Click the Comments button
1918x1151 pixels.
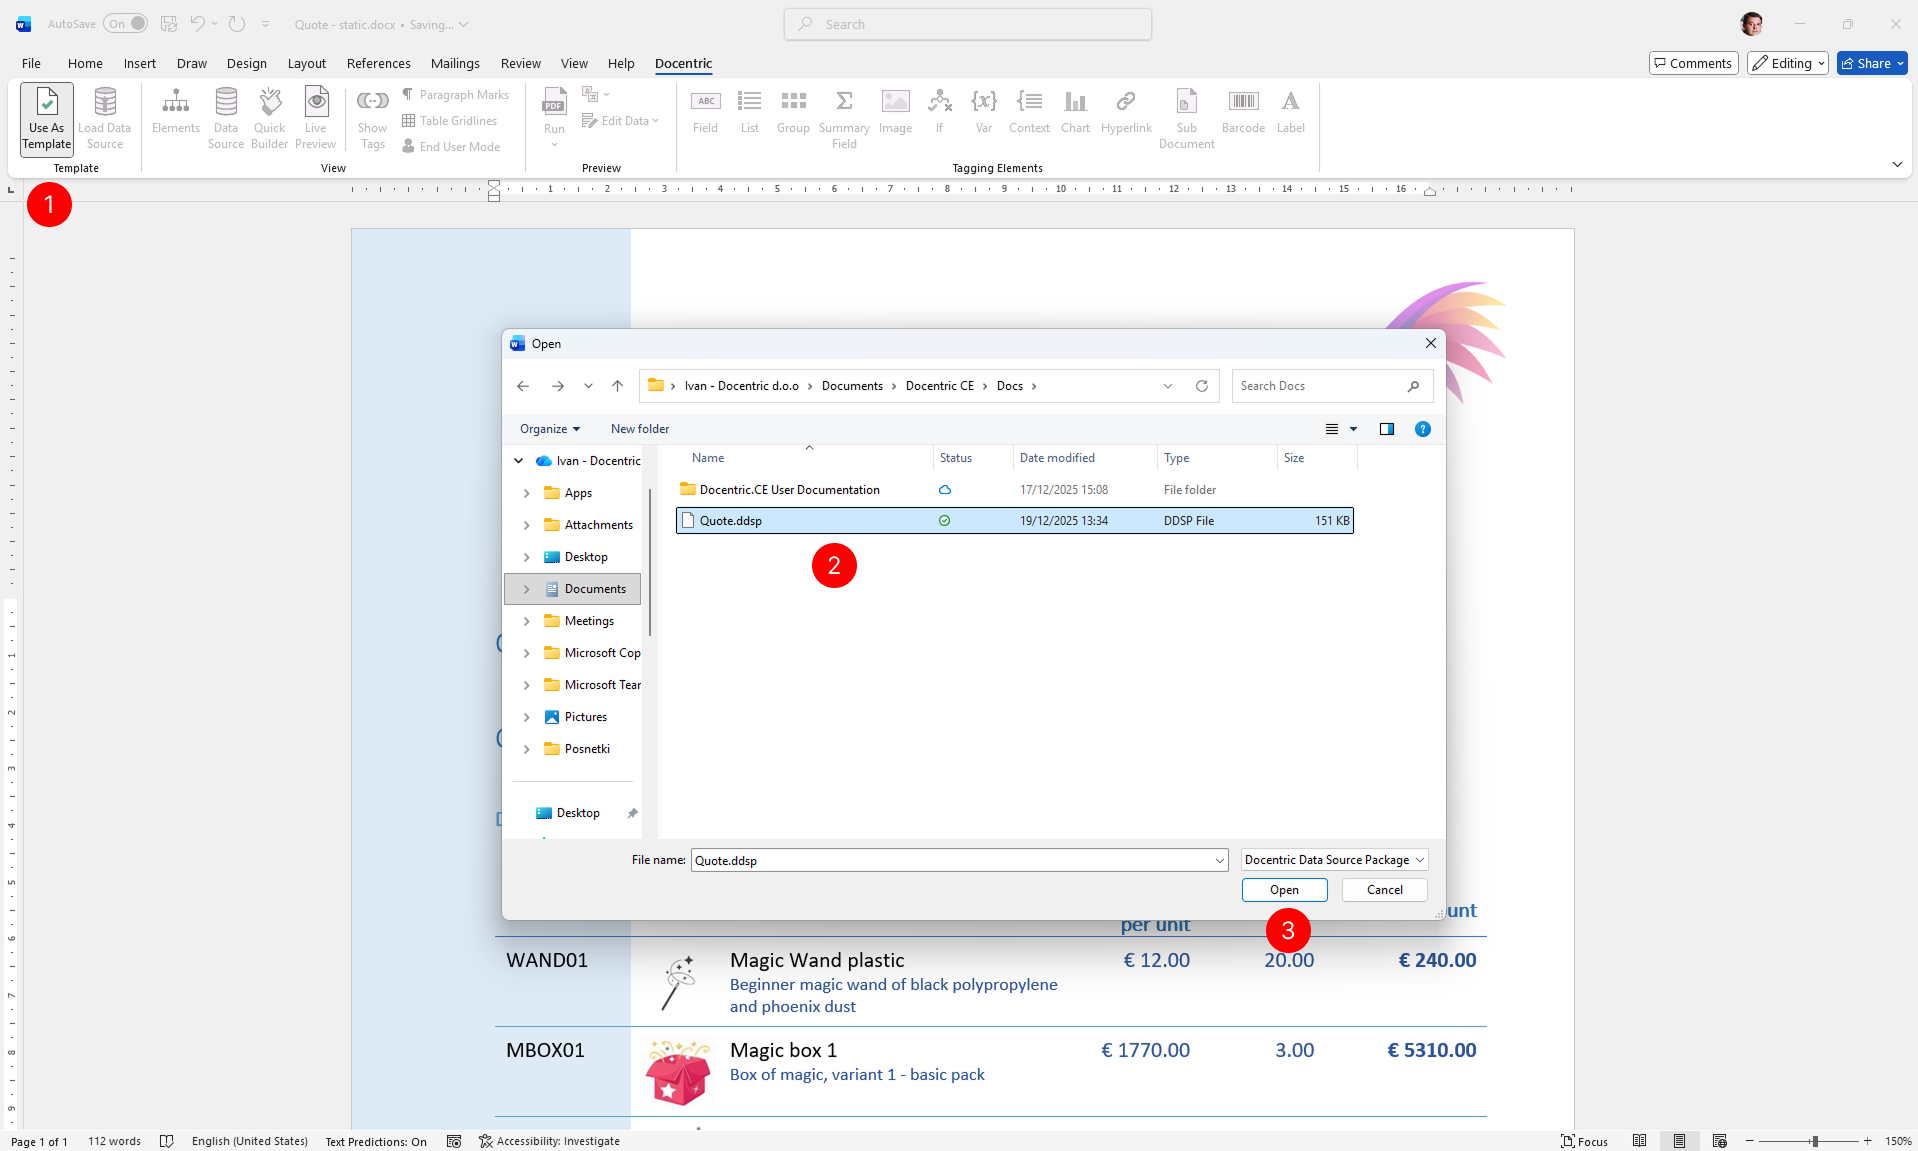[1693, 63]
